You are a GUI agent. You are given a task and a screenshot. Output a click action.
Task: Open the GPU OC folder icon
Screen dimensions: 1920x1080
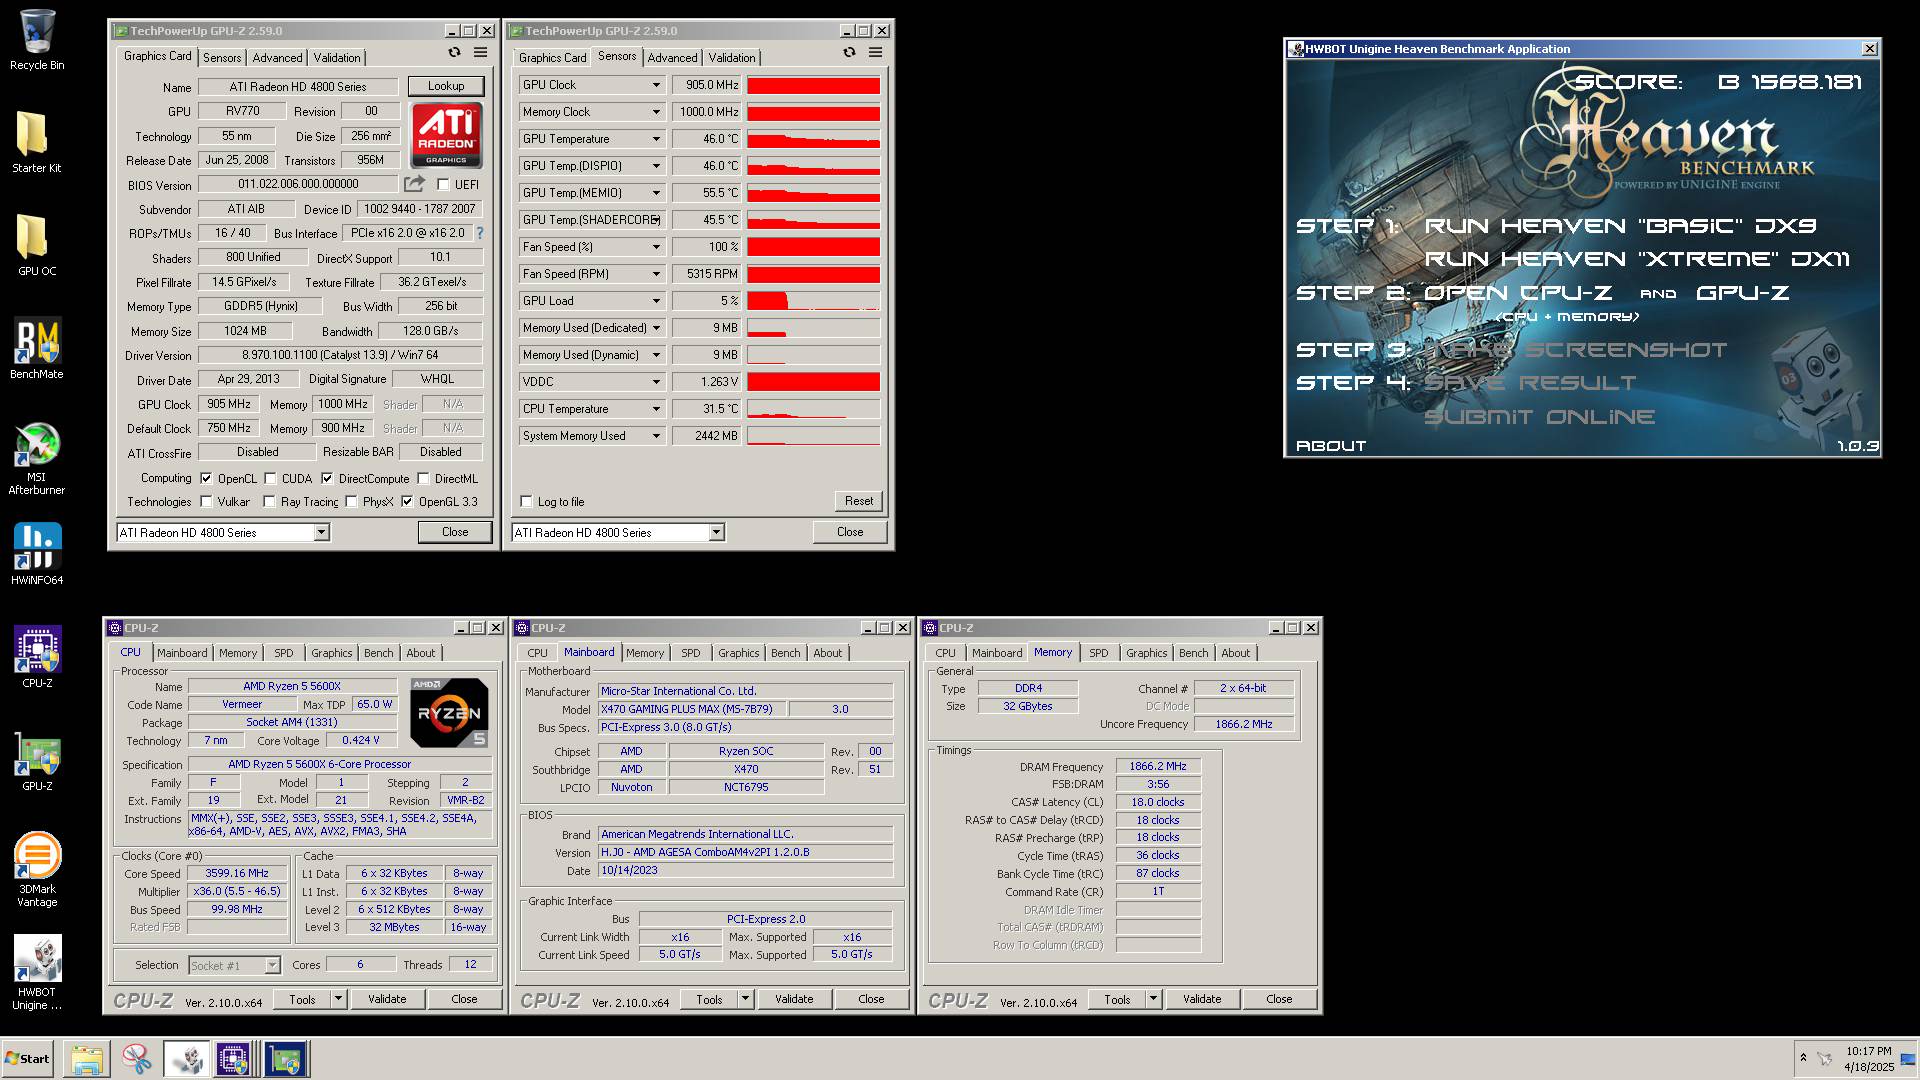pos(36,245)
